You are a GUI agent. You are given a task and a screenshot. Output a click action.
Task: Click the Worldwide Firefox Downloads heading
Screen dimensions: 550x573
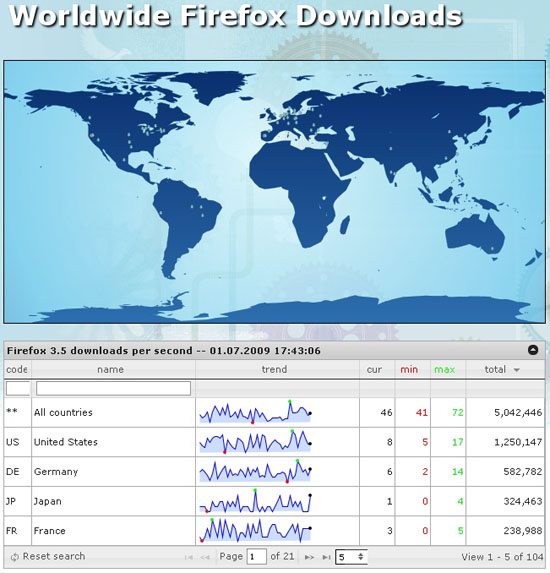pos(236,16)
